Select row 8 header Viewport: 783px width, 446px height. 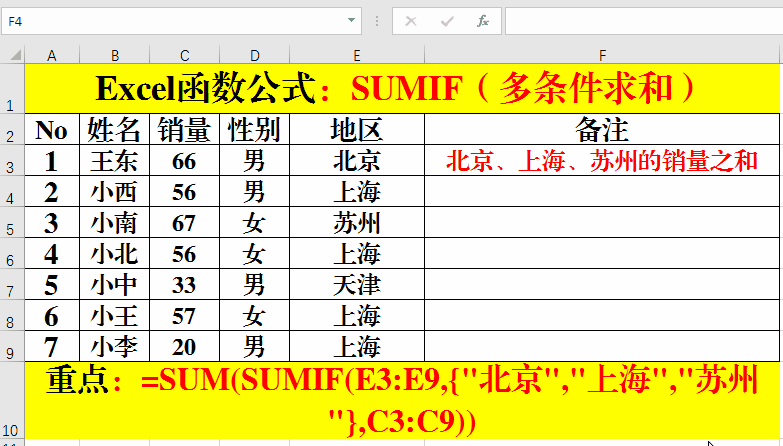12,315
